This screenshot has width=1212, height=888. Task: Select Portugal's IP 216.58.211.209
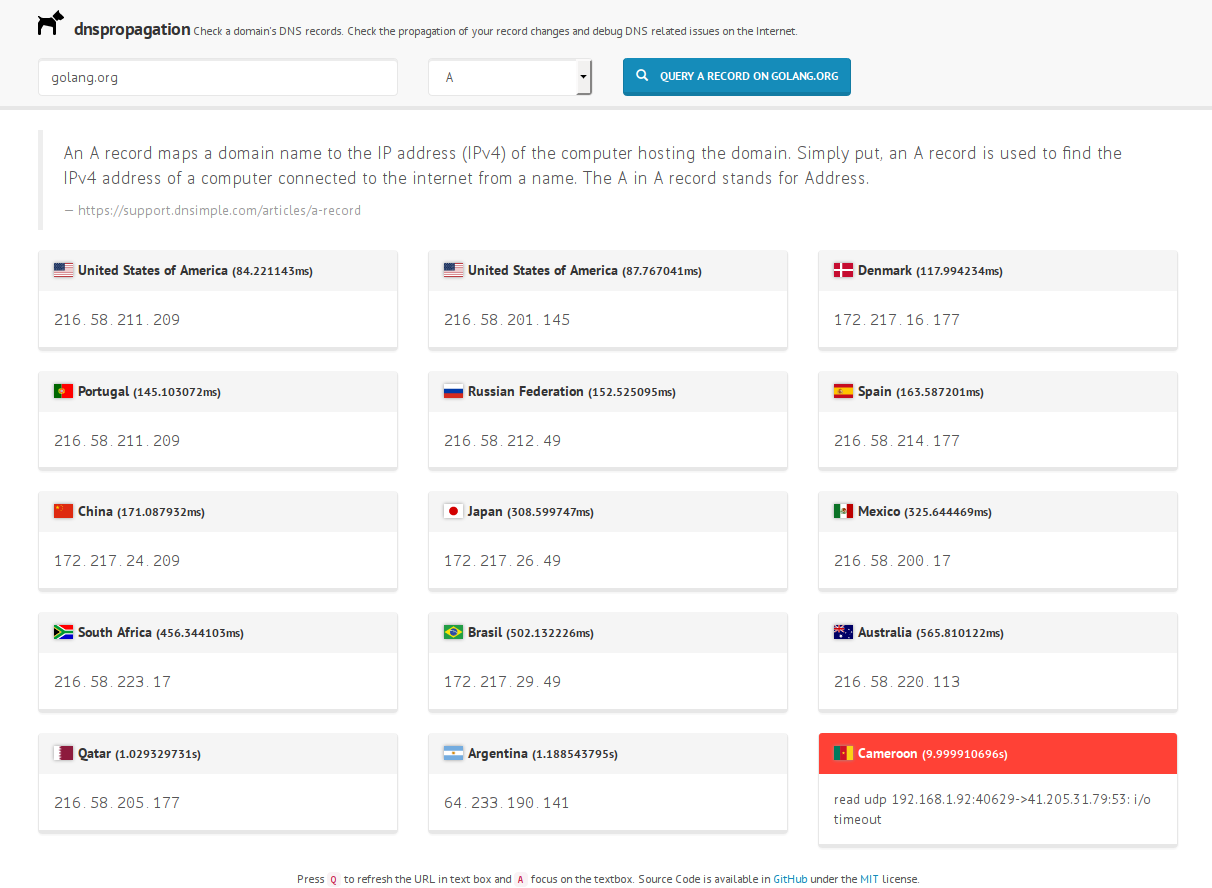pos(117,441)
